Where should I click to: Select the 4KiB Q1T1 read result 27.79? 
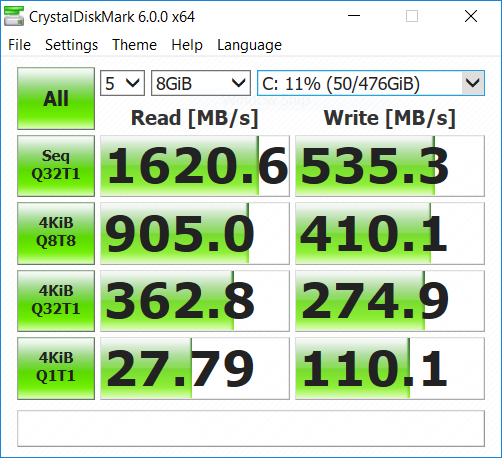[195, 368]
